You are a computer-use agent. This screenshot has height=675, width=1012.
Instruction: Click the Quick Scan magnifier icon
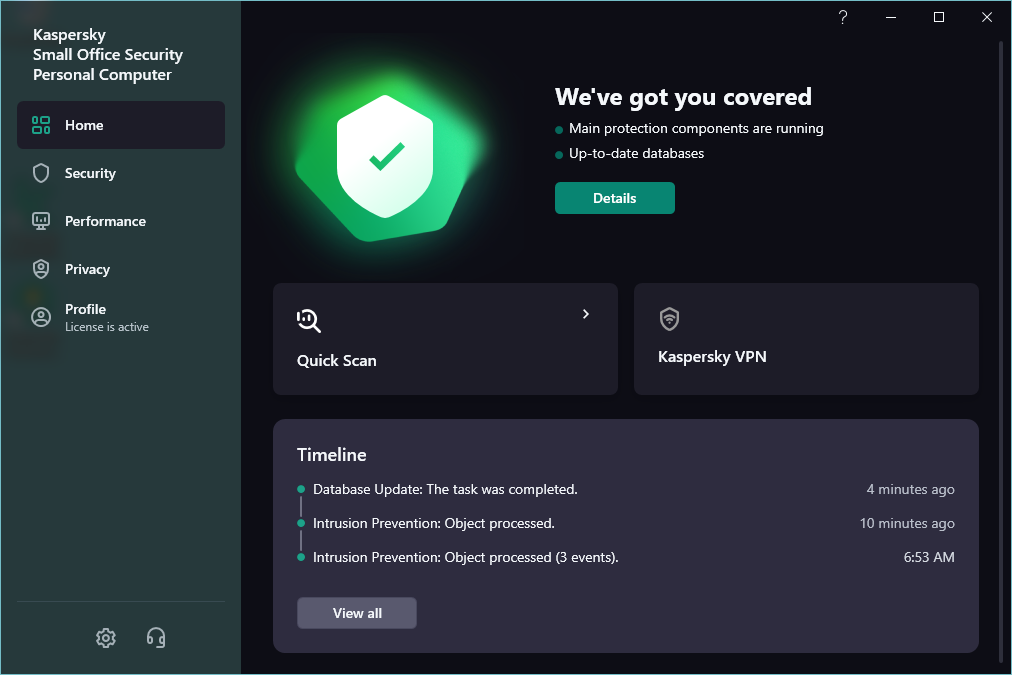[309, 320]
